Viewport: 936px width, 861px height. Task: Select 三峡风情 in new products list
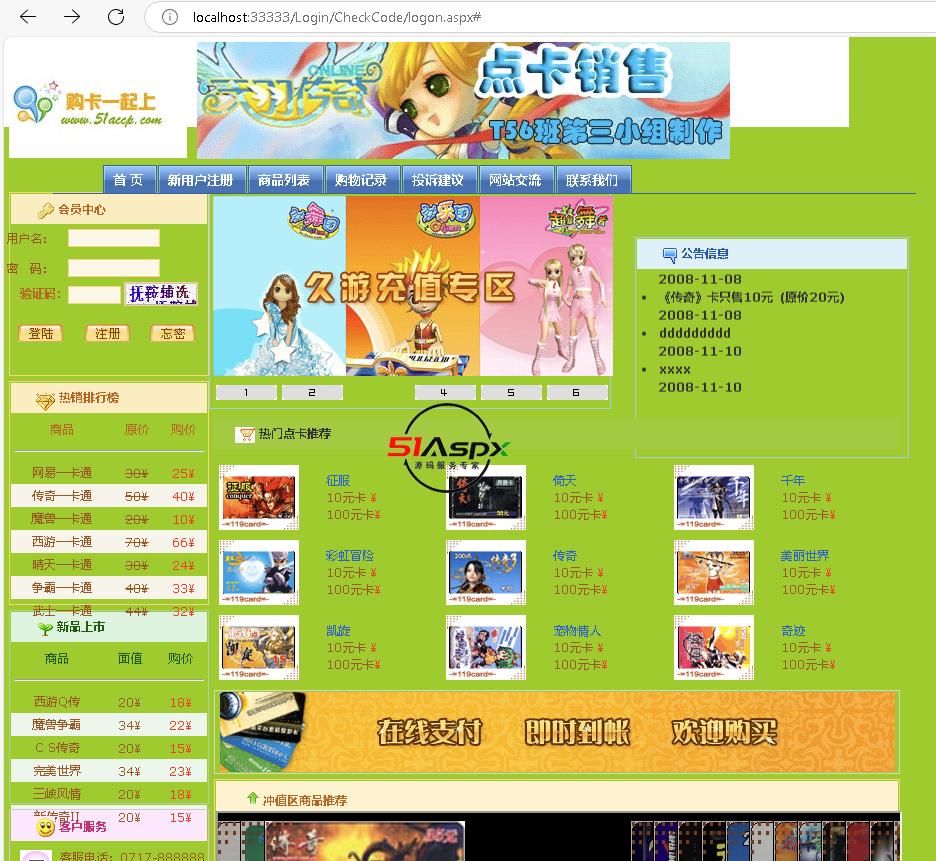[57, 794]
